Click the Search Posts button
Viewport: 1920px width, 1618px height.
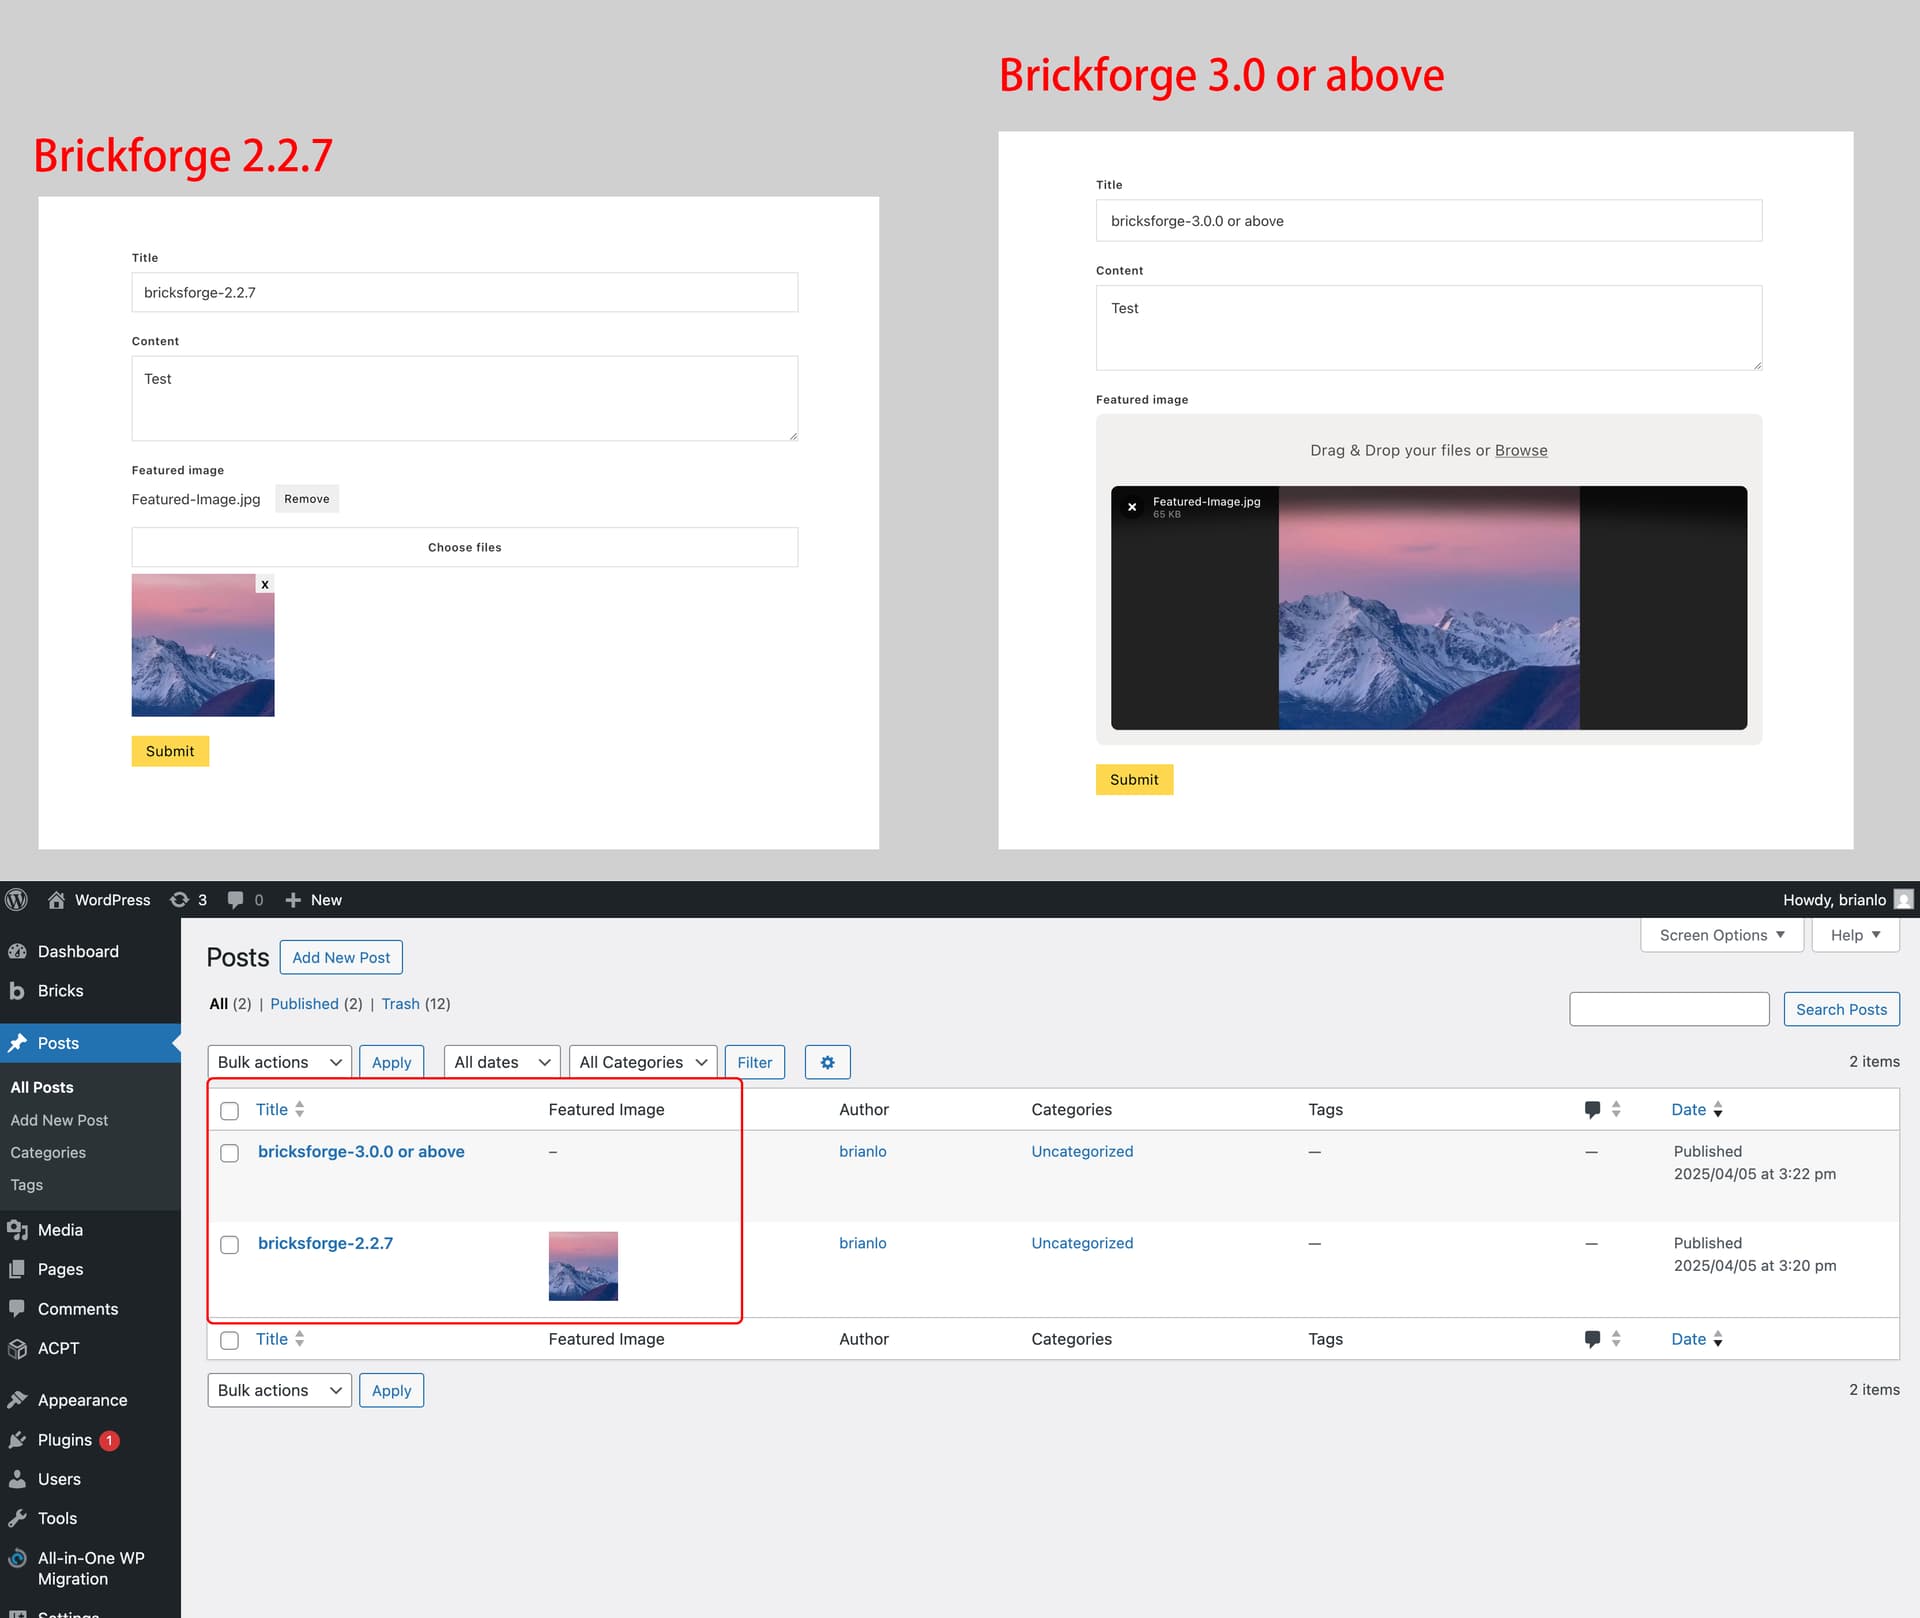pyautogui.click(x=1841, y=1009)
